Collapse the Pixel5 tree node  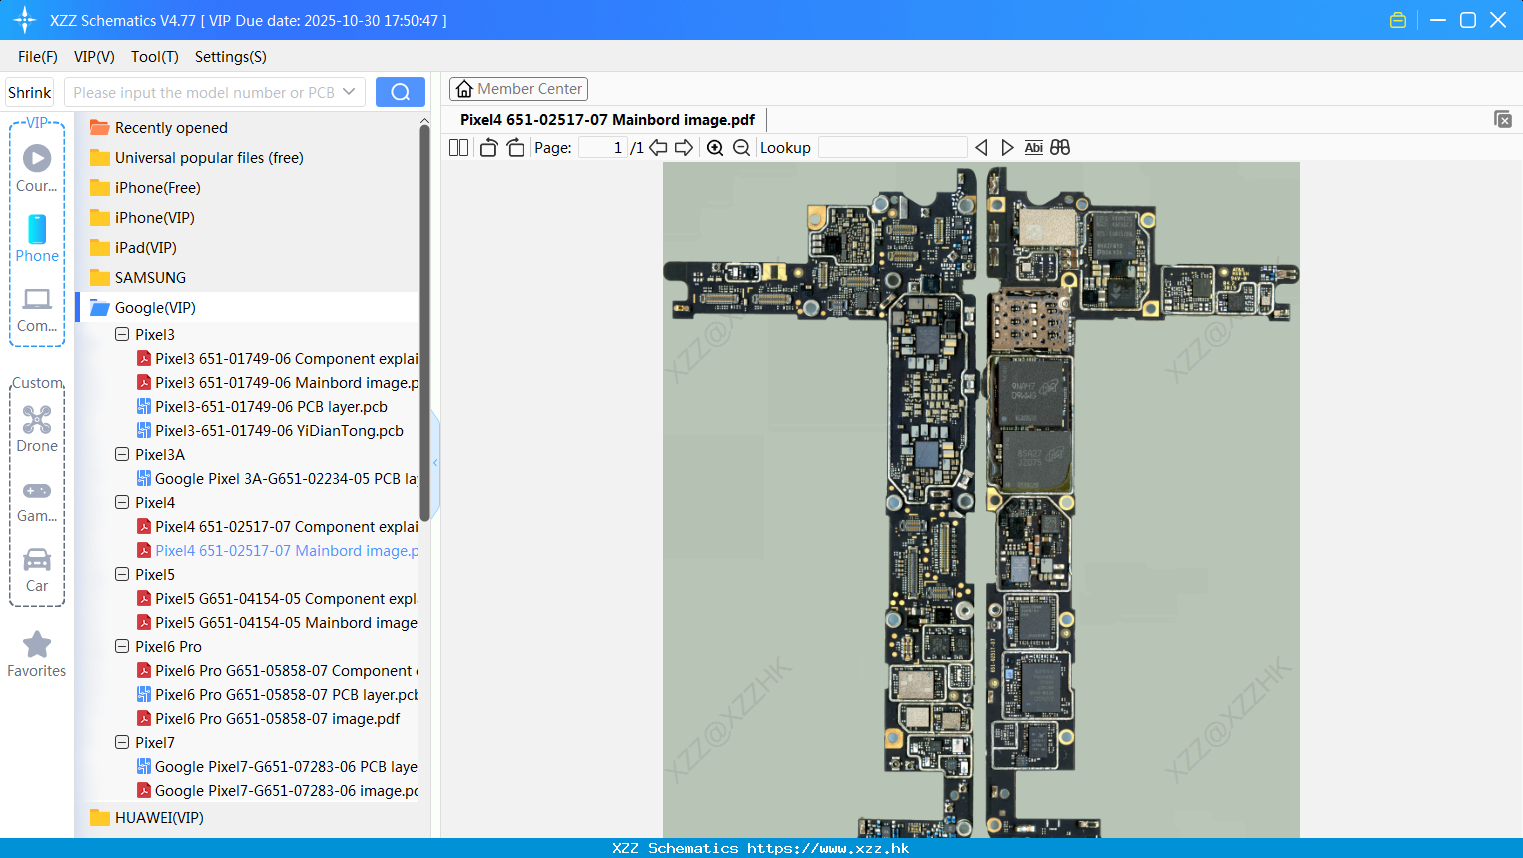(x=122, y=574)
